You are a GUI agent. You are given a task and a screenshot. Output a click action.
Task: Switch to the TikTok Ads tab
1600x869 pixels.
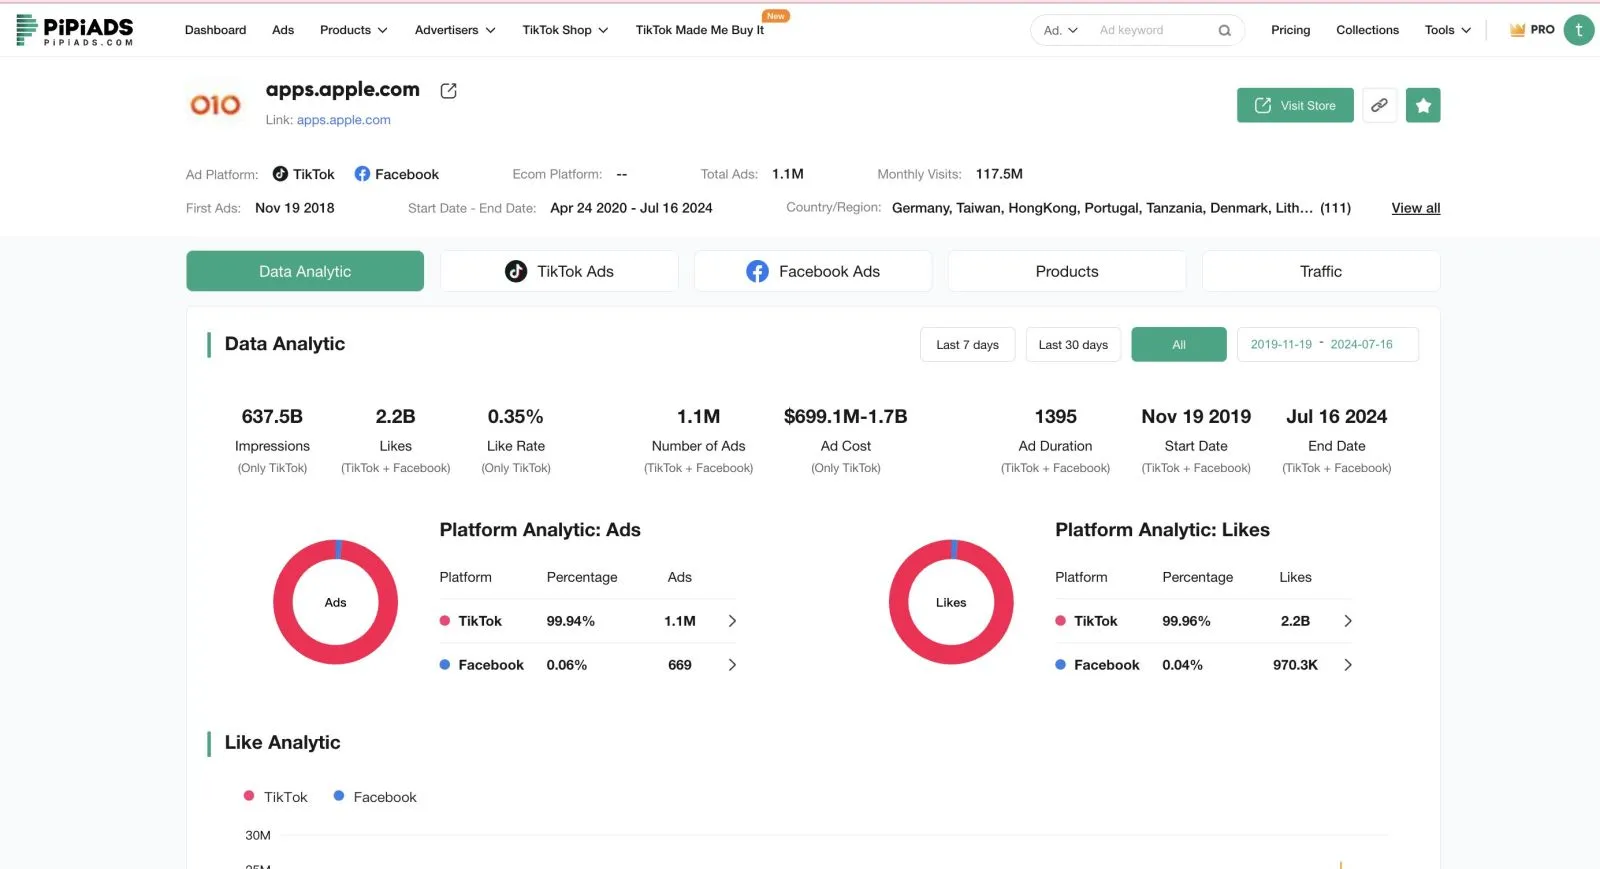(559, 271)
